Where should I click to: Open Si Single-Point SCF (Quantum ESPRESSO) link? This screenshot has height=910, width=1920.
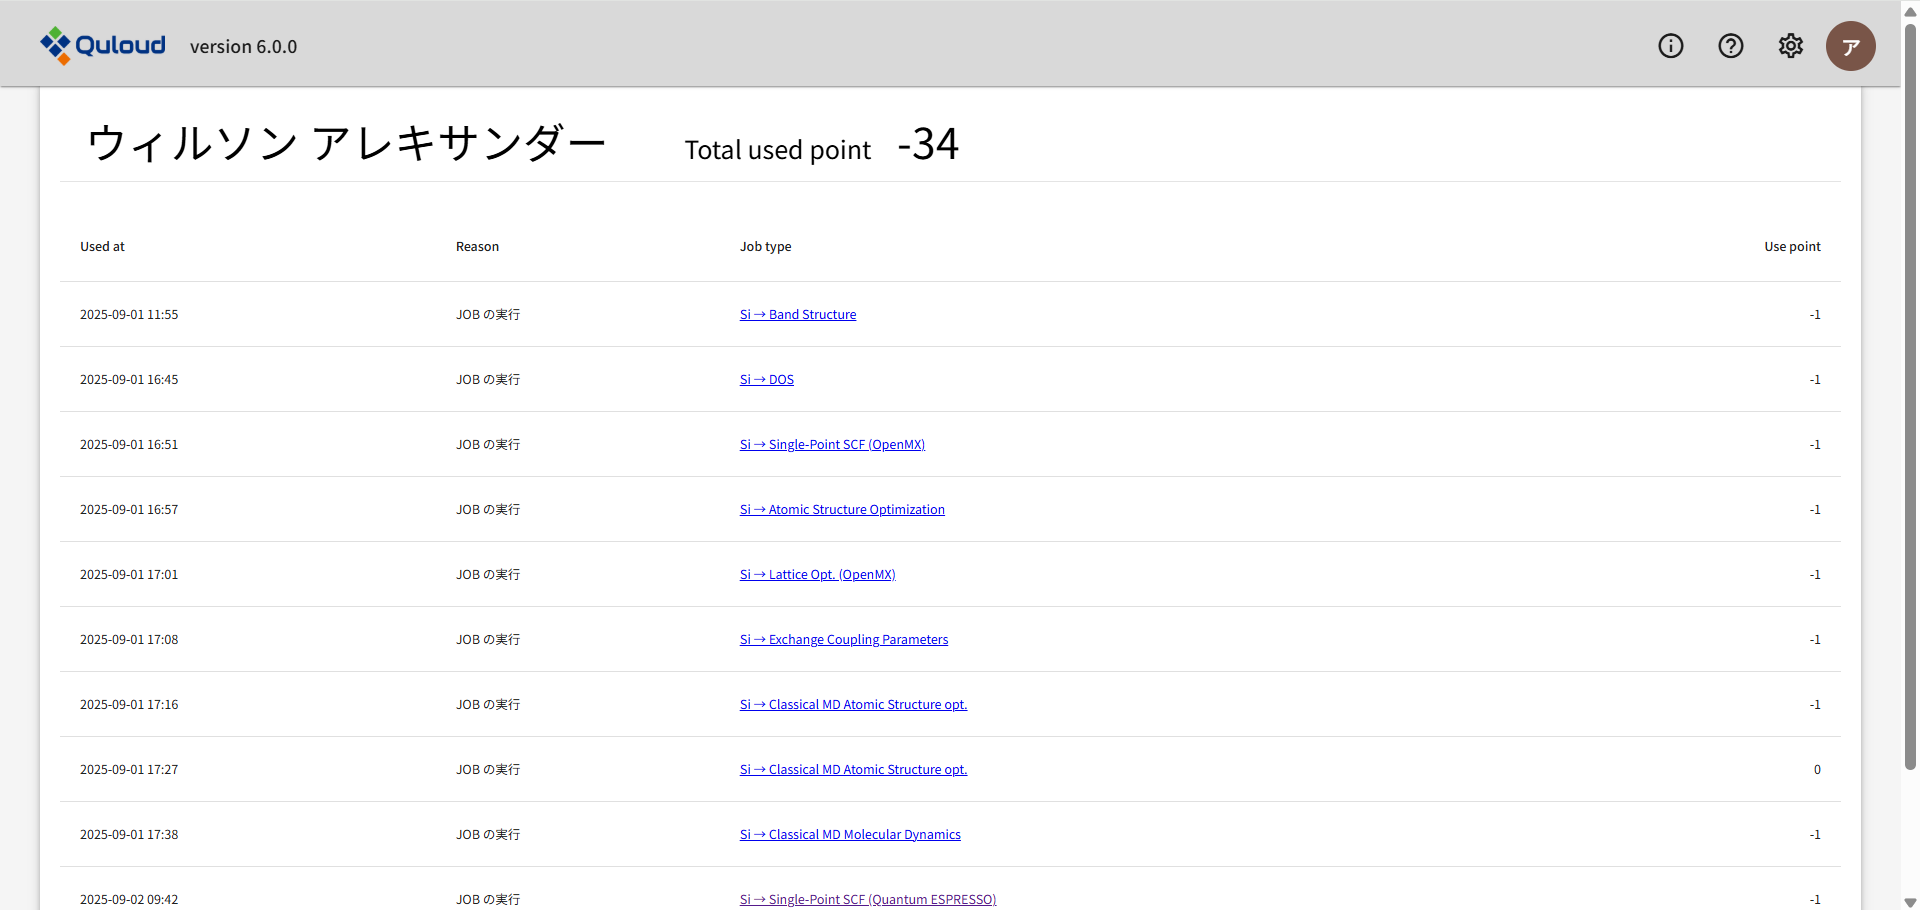pos(867,899)
